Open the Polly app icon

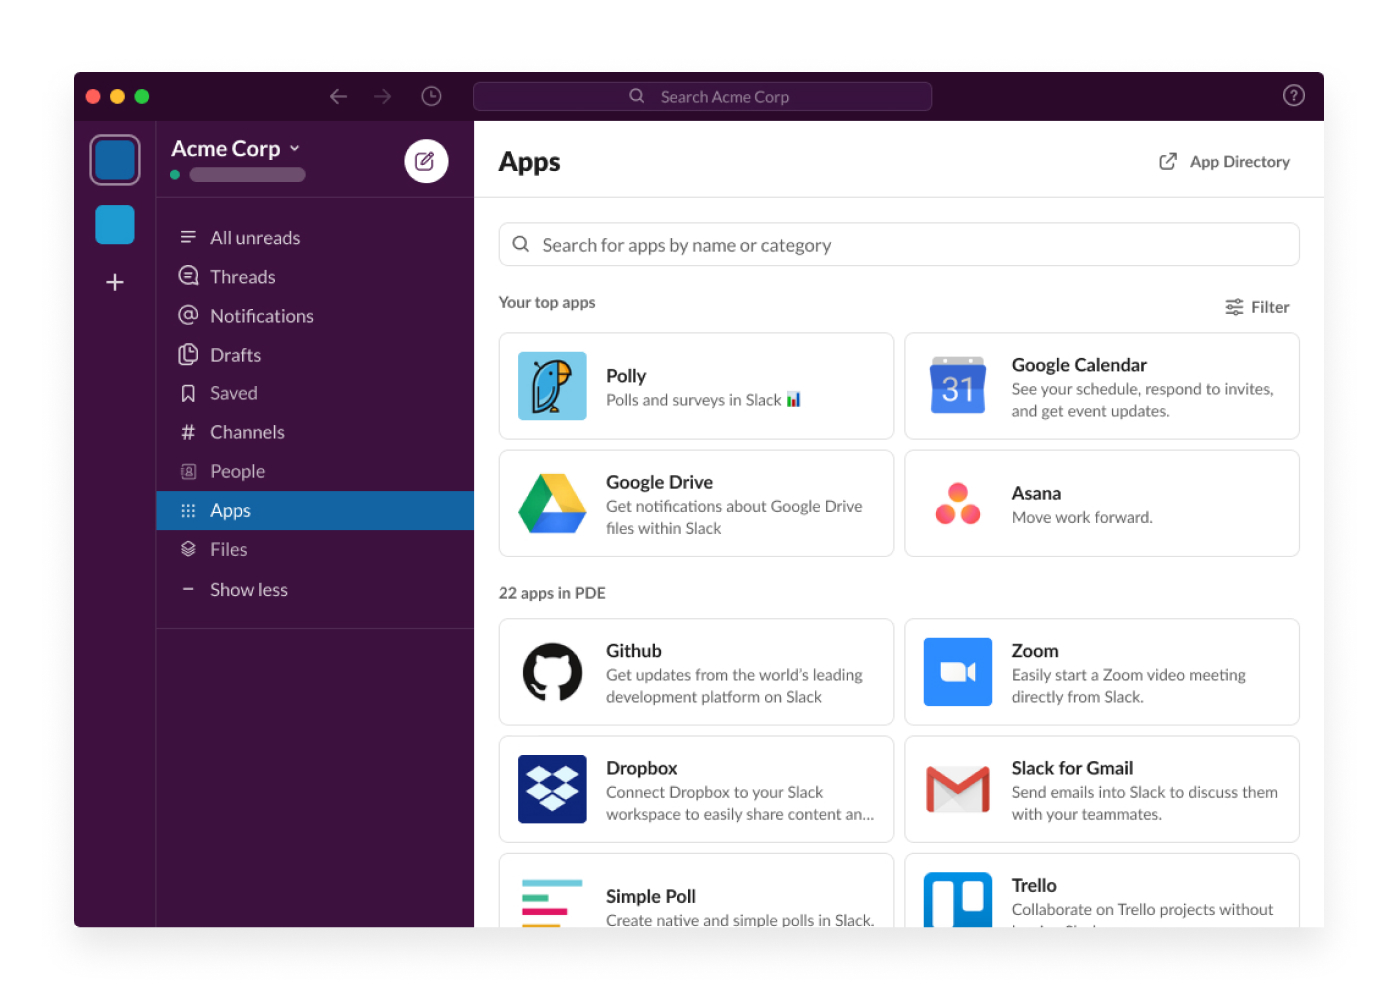552,386
